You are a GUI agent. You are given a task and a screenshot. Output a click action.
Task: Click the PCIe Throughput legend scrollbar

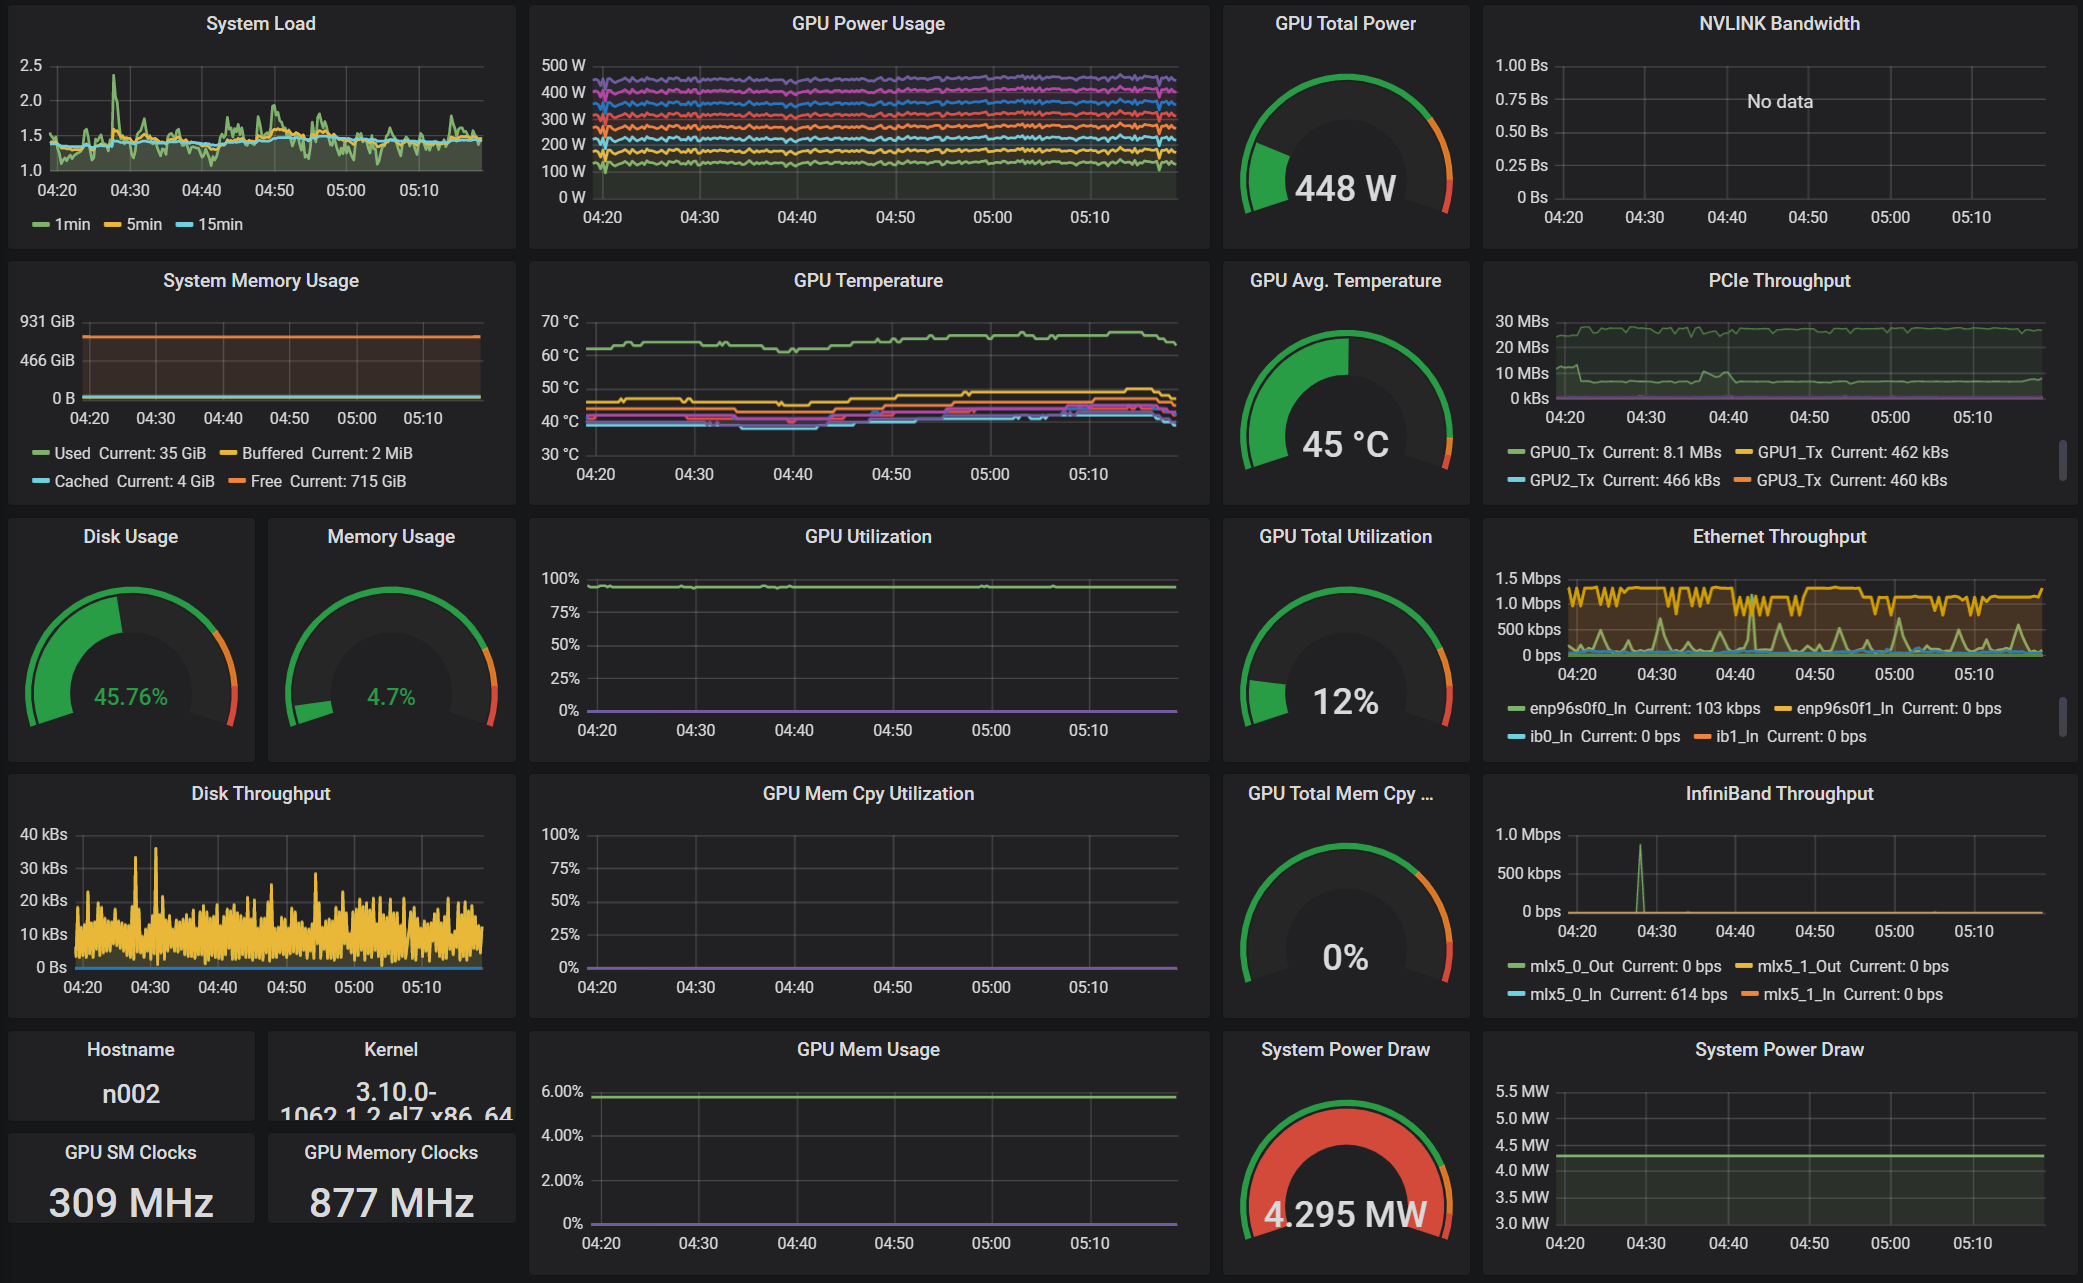pyautogui.click(x=2062, y=460)
